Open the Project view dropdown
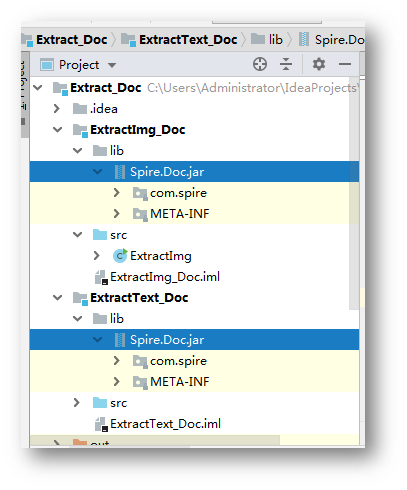 point(112,65)
